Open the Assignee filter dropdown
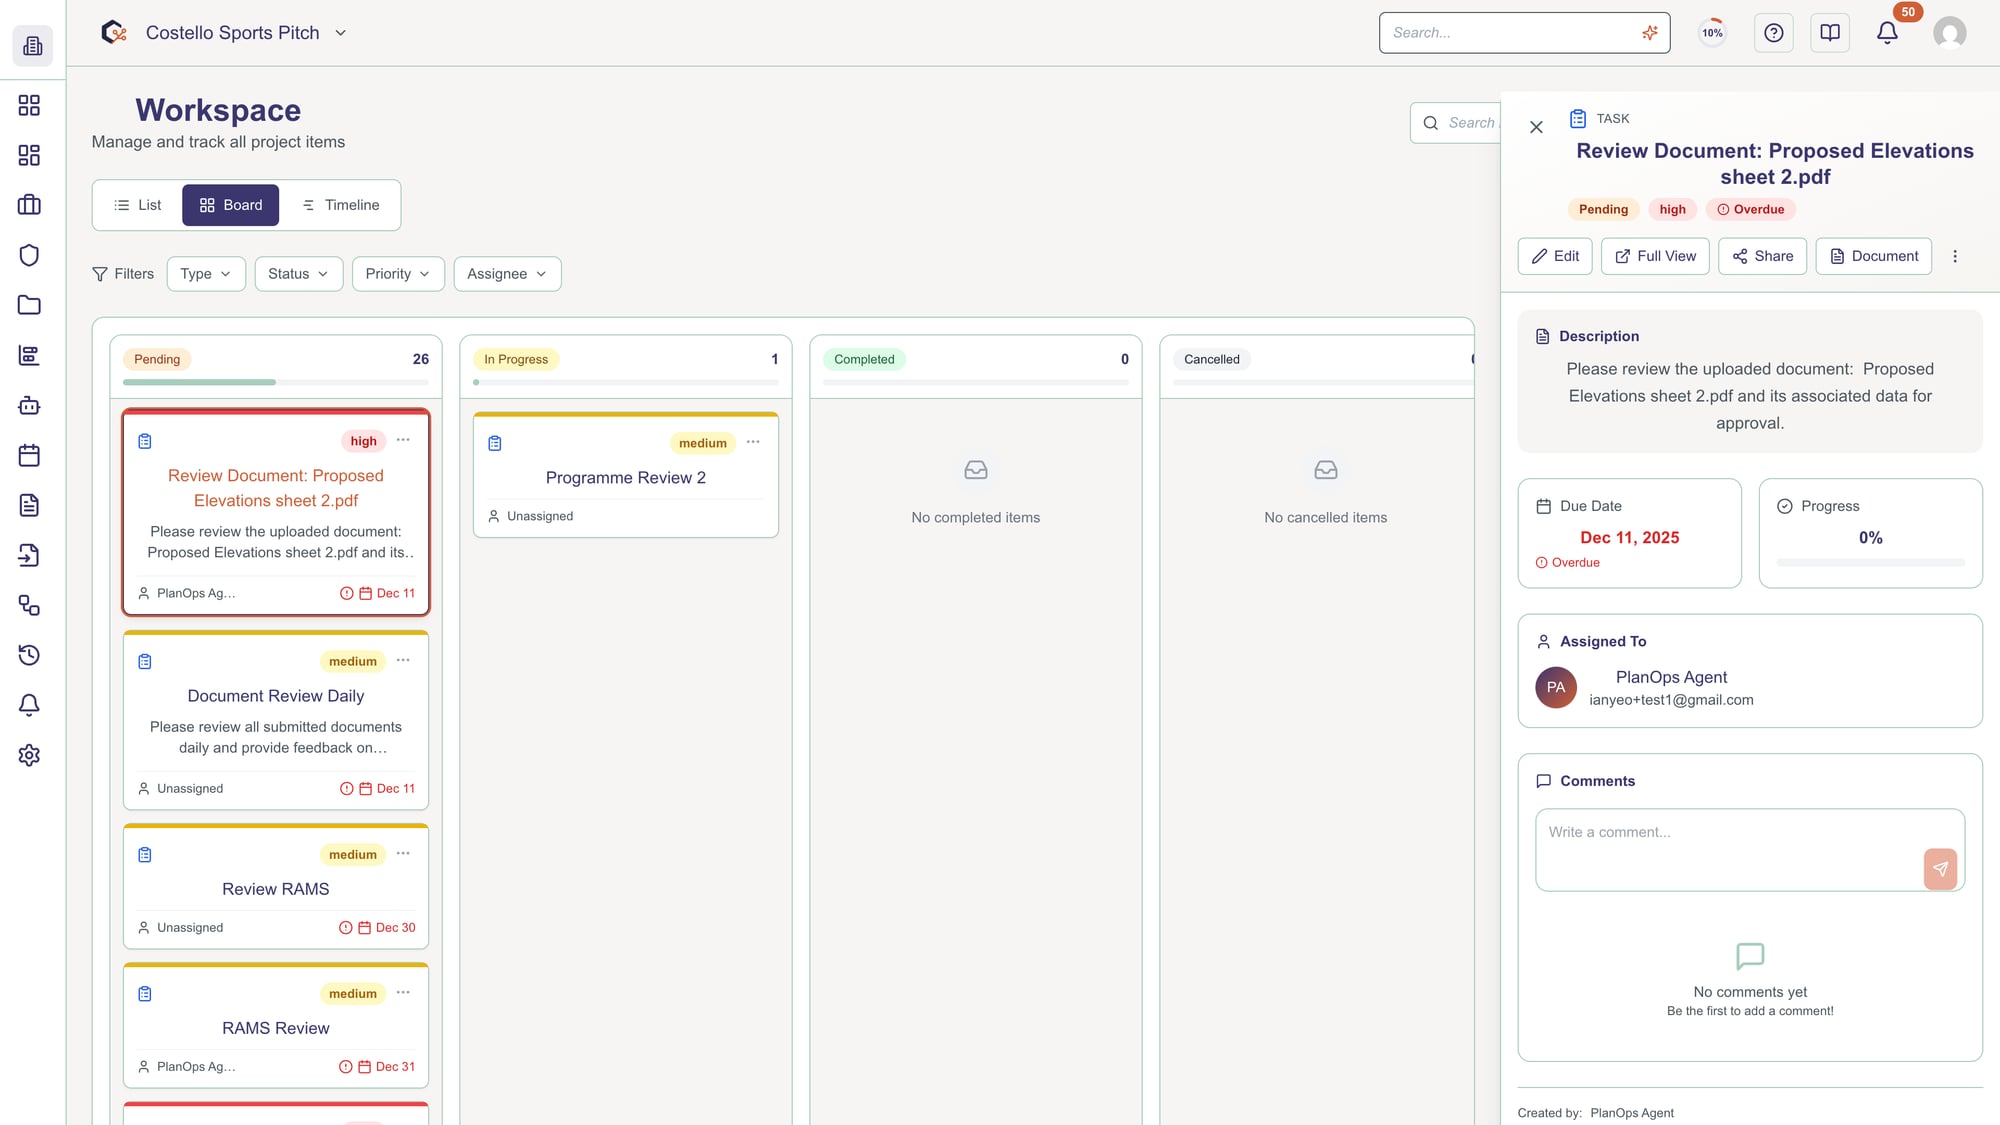Image resolution: width=2000 pixels, height=1125 pixels. point(507,274)
